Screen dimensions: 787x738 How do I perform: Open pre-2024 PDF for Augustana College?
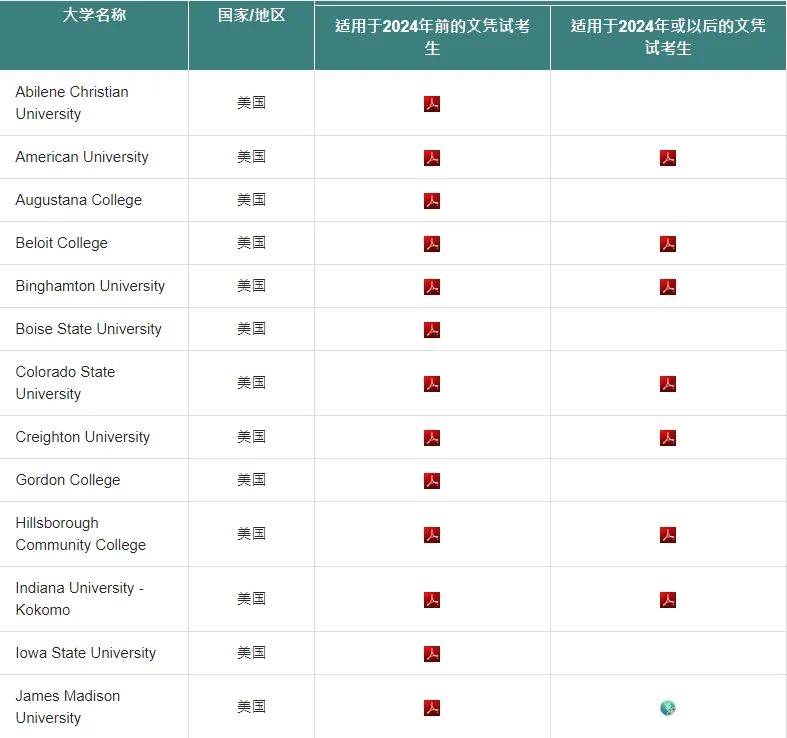click(432, 201)
